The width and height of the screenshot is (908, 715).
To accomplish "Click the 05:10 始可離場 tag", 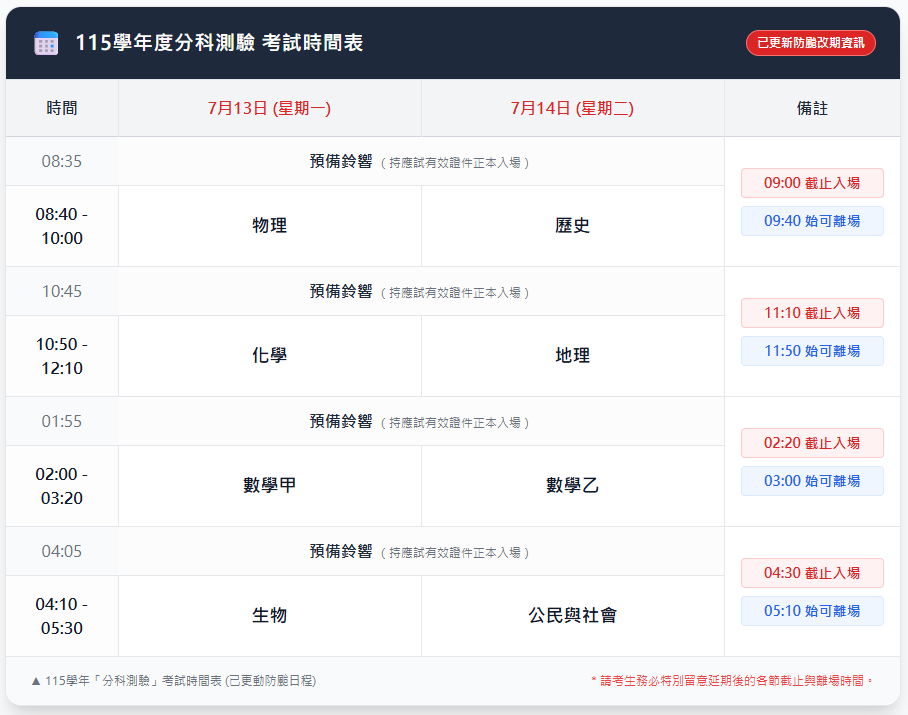I will click(x=812, y=611).
